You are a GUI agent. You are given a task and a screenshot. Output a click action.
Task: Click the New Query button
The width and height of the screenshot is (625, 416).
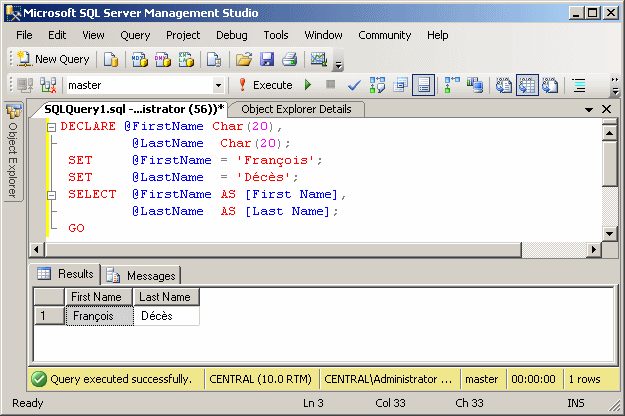pyautogui.click(x=53, y=59)
